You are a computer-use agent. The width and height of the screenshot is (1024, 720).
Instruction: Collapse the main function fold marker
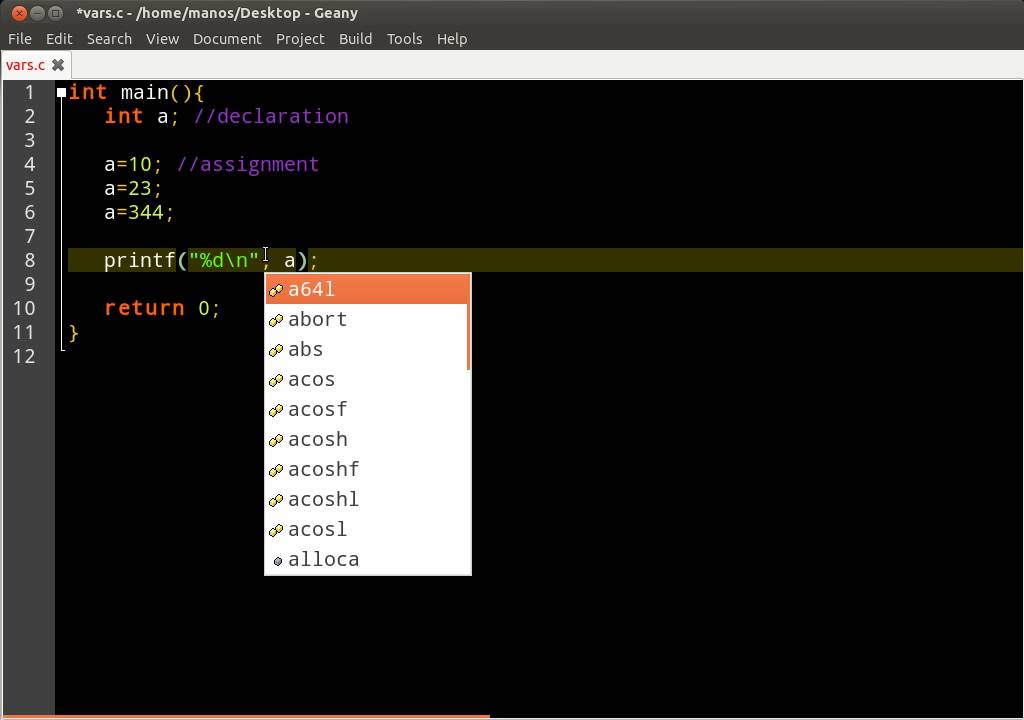pos(61,92)
